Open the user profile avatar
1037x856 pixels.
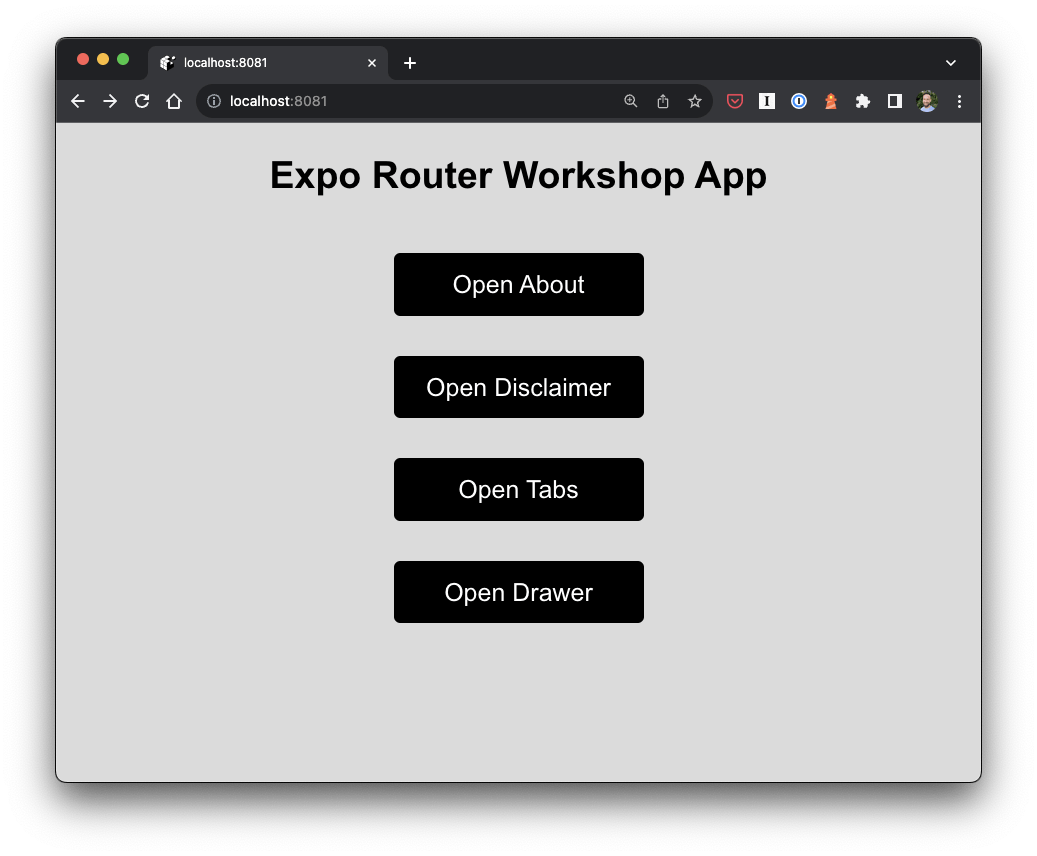point(927,101)
